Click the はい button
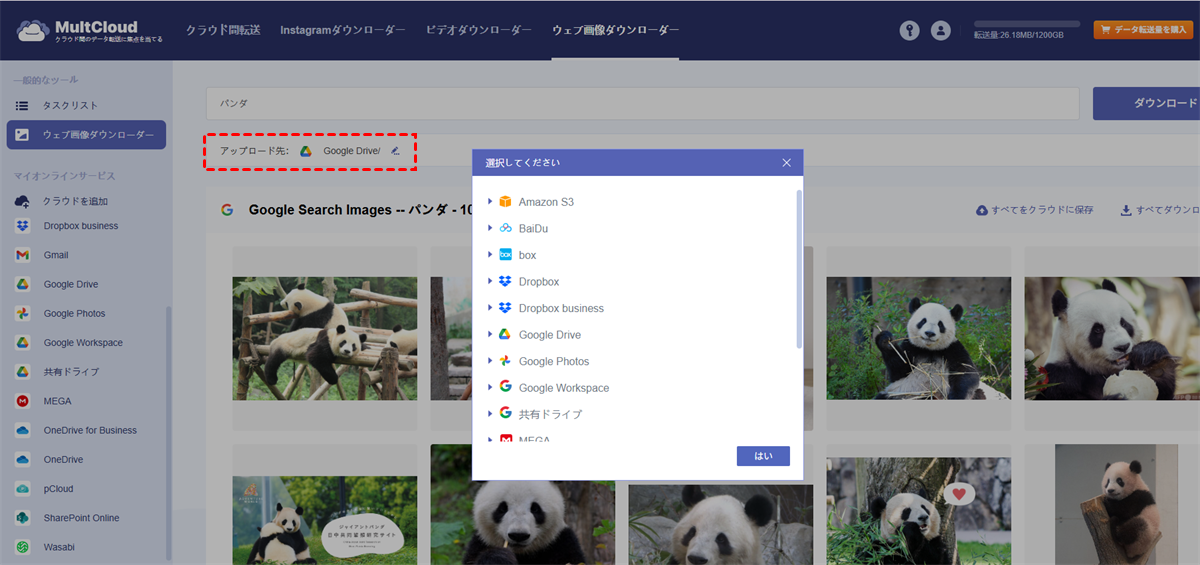This screenshot has height=565, width=1200. pyautogui.click(x=763, y=456)
